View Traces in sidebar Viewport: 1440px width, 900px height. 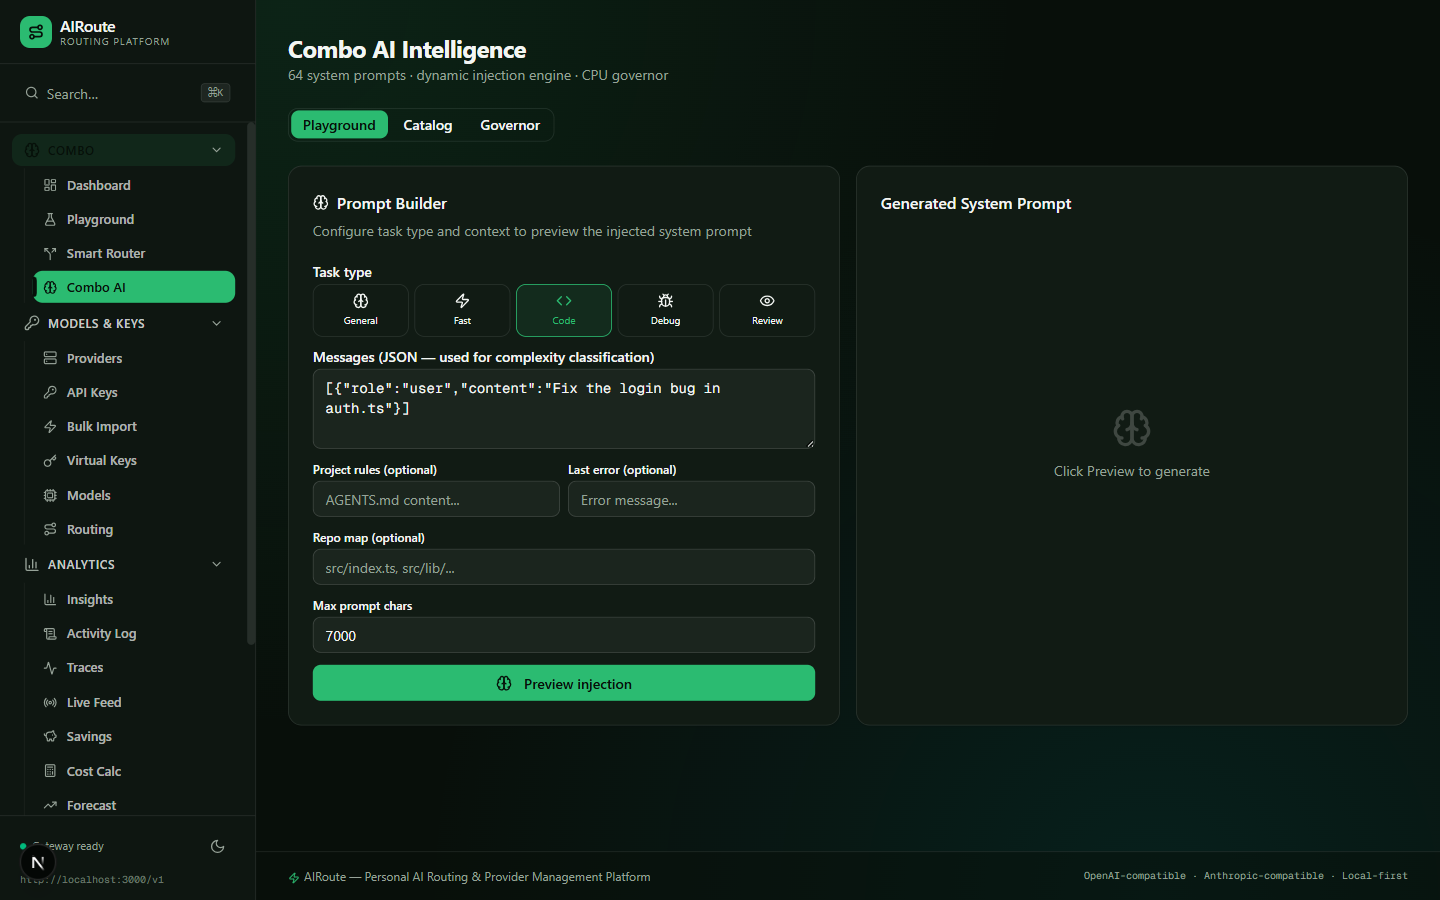pyautogui.click(x=134, y=667)
